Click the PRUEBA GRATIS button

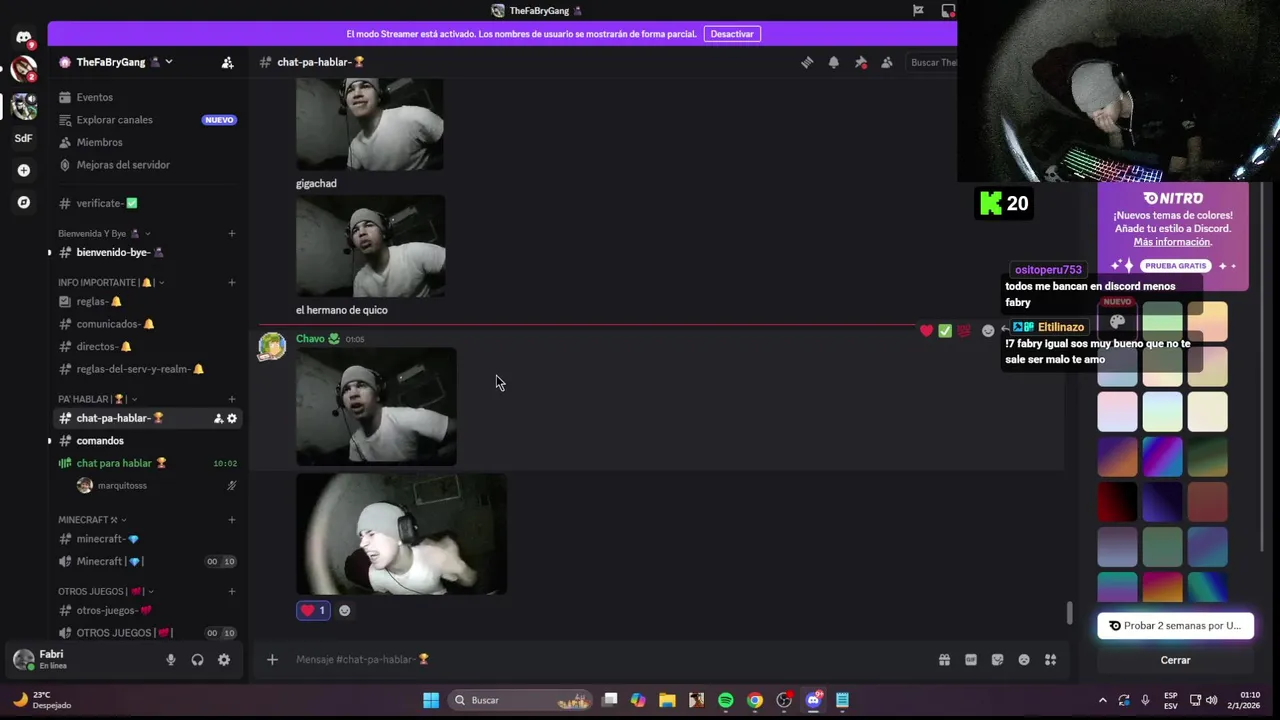[1176, 266]
